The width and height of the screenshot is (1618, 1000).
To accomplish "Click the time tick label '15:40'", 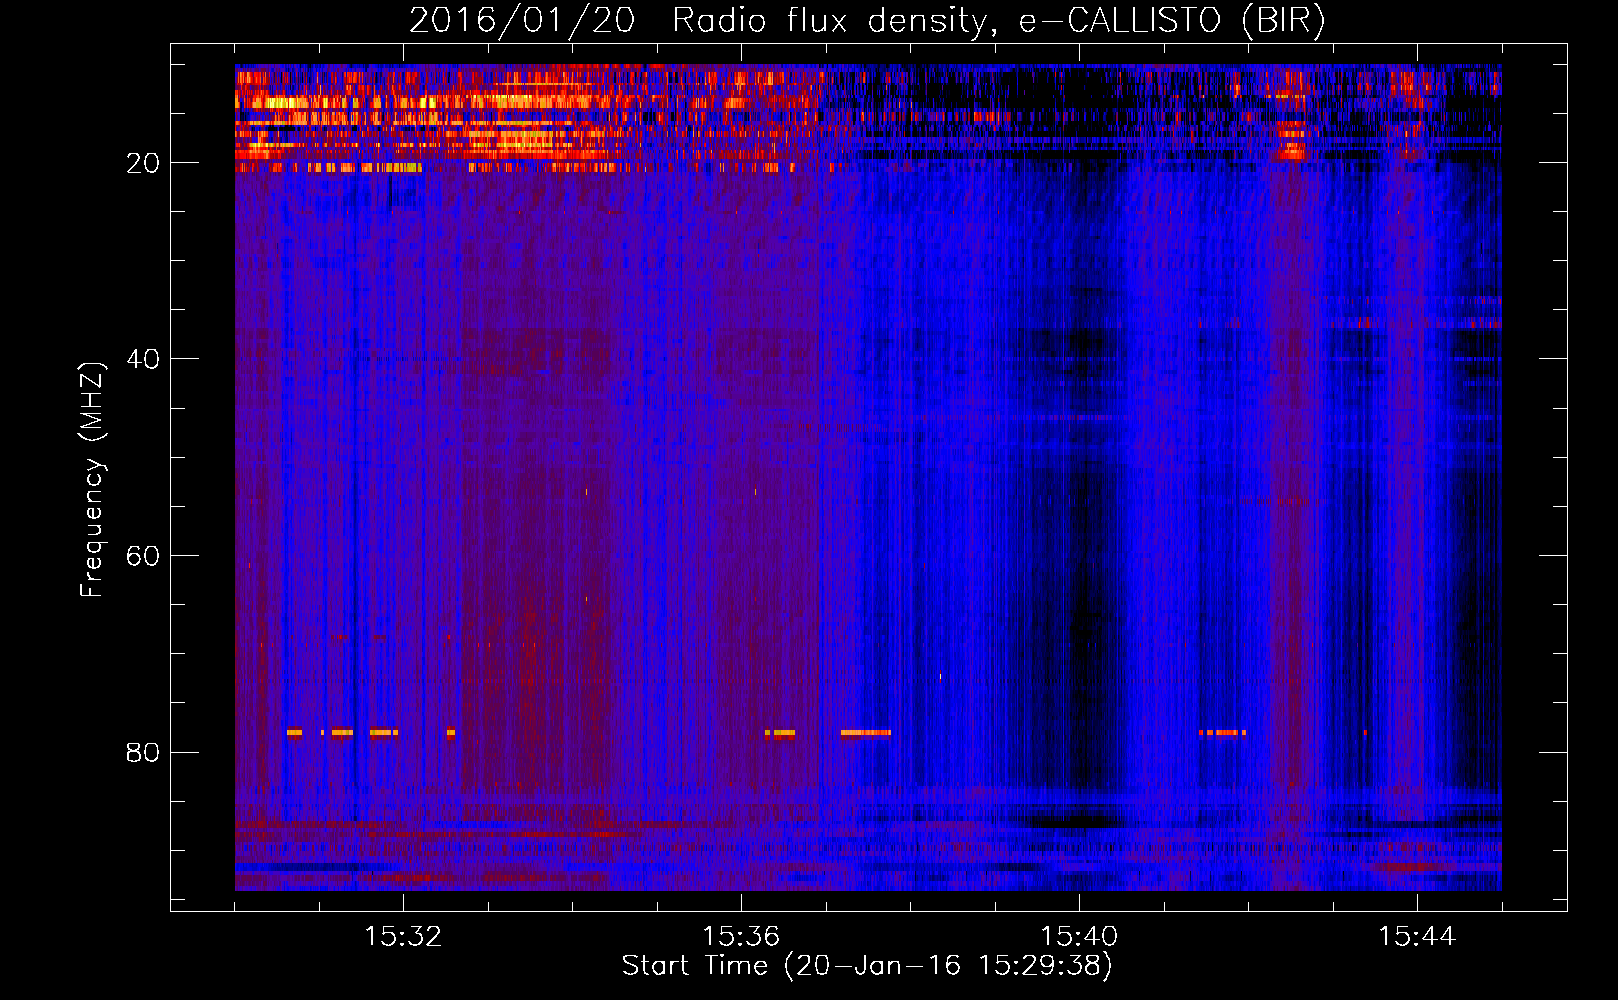I will pos(1079,937).
